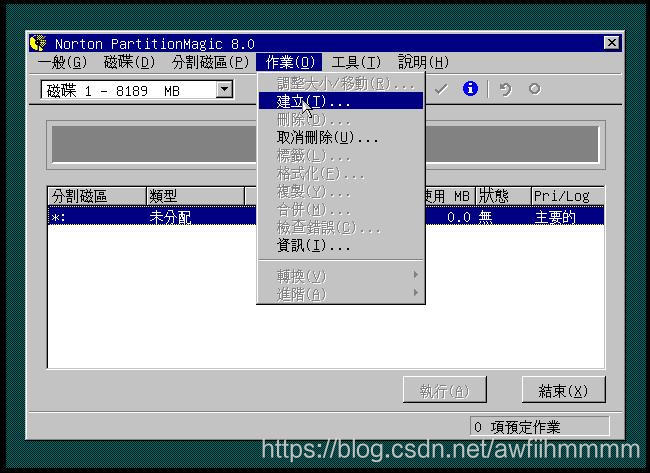Select greyed 調整大小/移動(R)... entry
This screenshot has height=473, width=650.
pos(341,83)
